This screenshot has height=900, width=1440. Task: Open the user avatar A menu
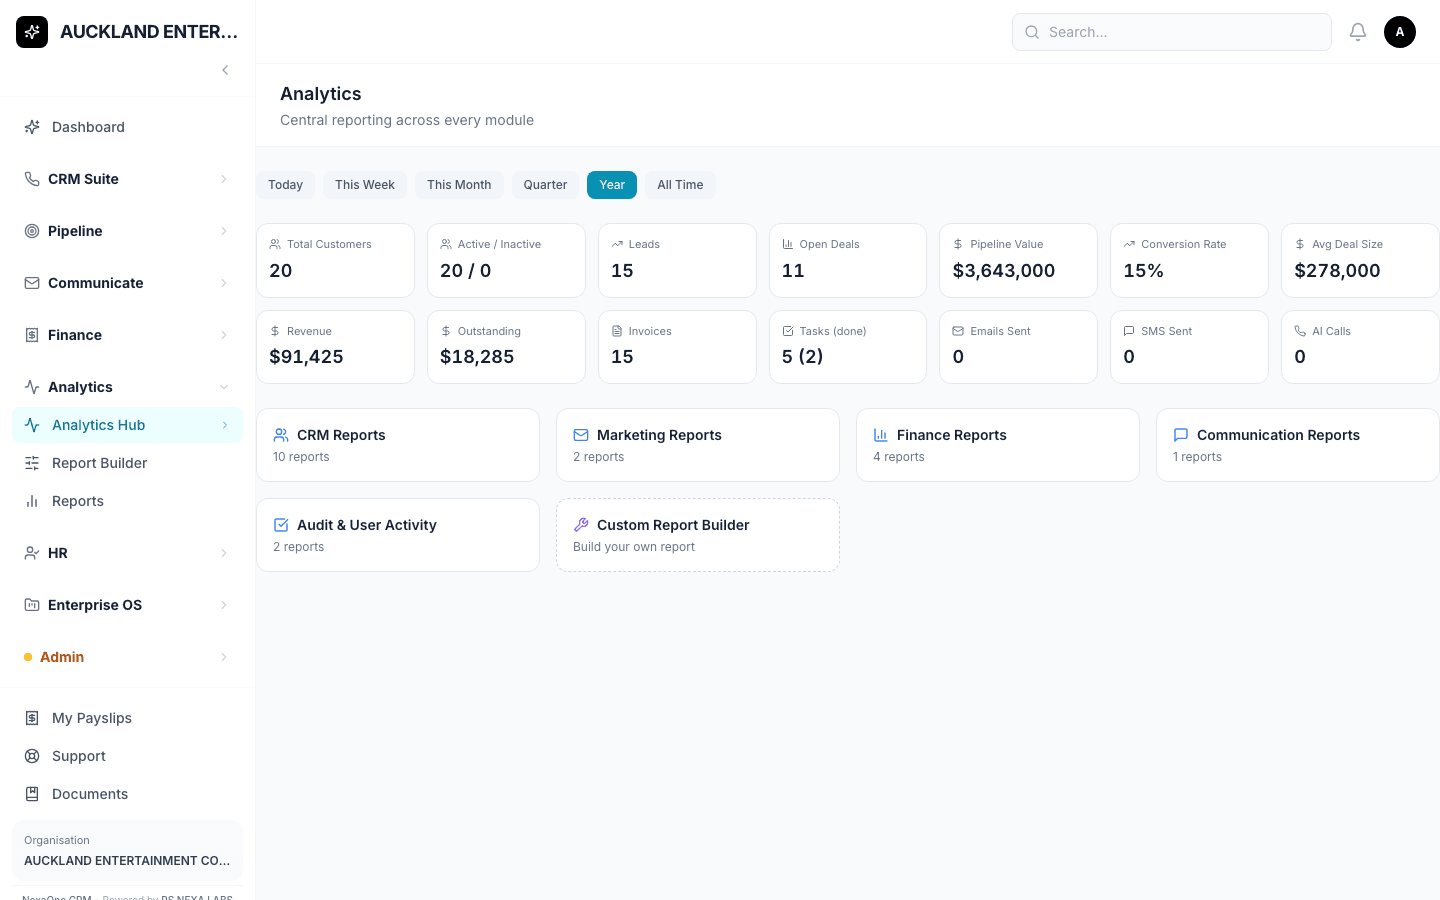[x=1400, y=32]
